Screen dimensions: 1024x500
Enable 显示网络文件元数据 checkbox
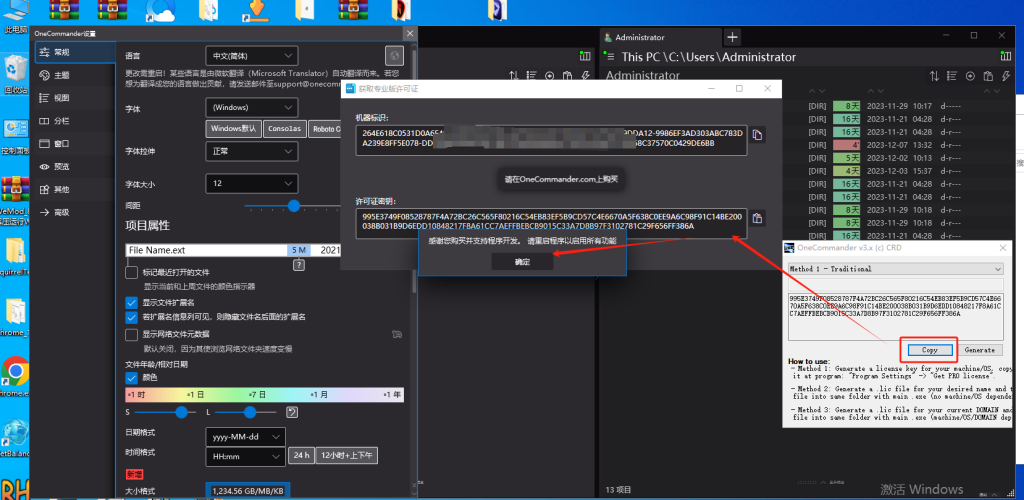(131, 335)
